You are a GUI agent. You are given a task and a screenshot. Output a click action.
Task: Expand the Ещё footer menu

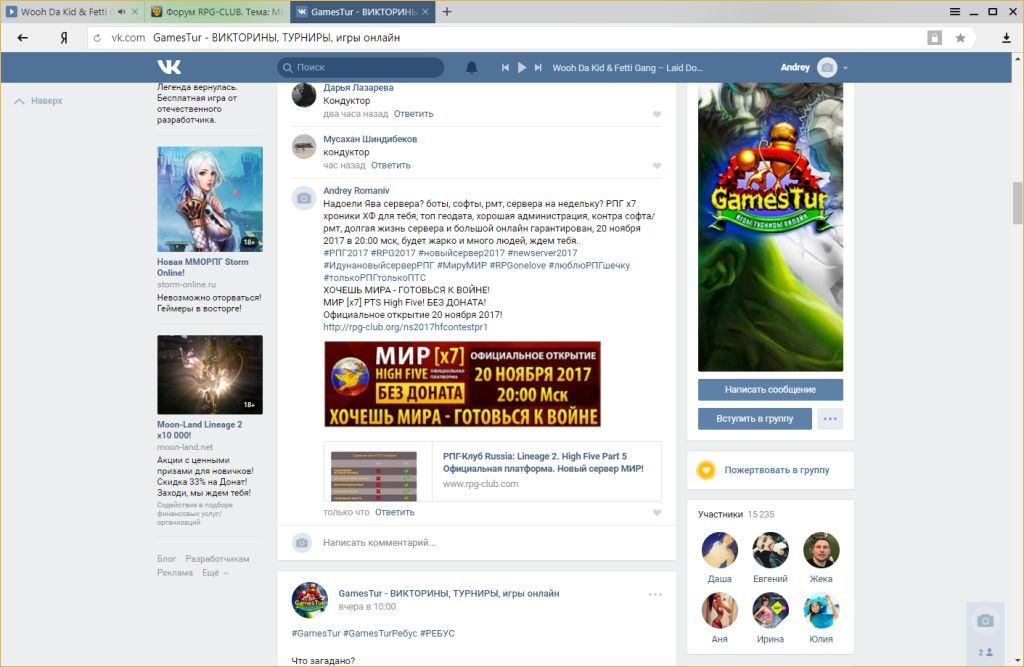tap(215, 573)
